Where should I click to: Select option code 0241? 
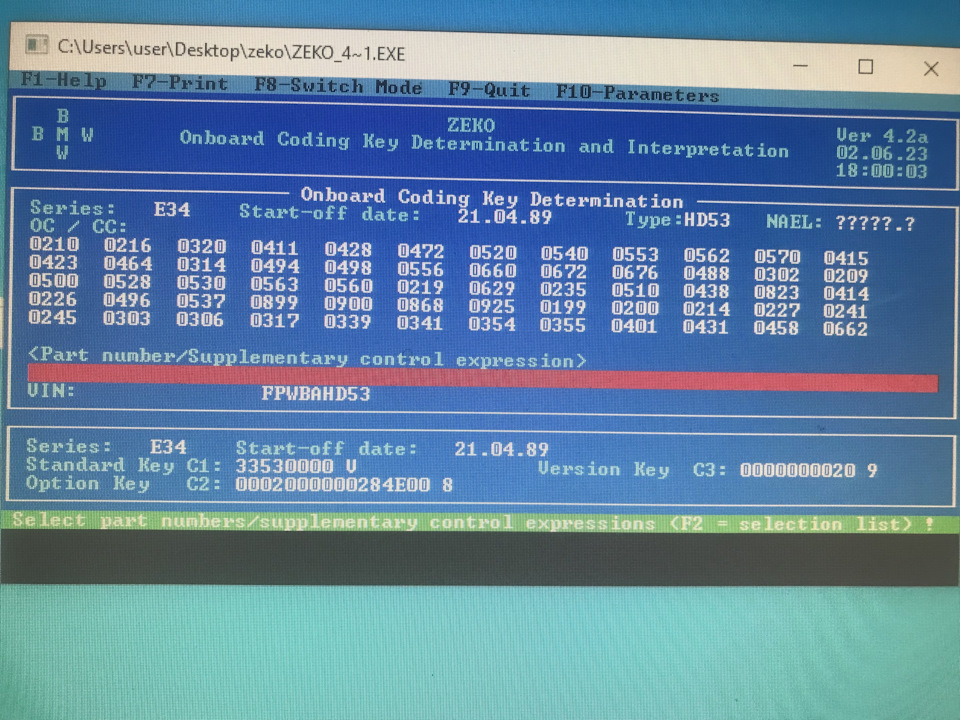point(846,312)
